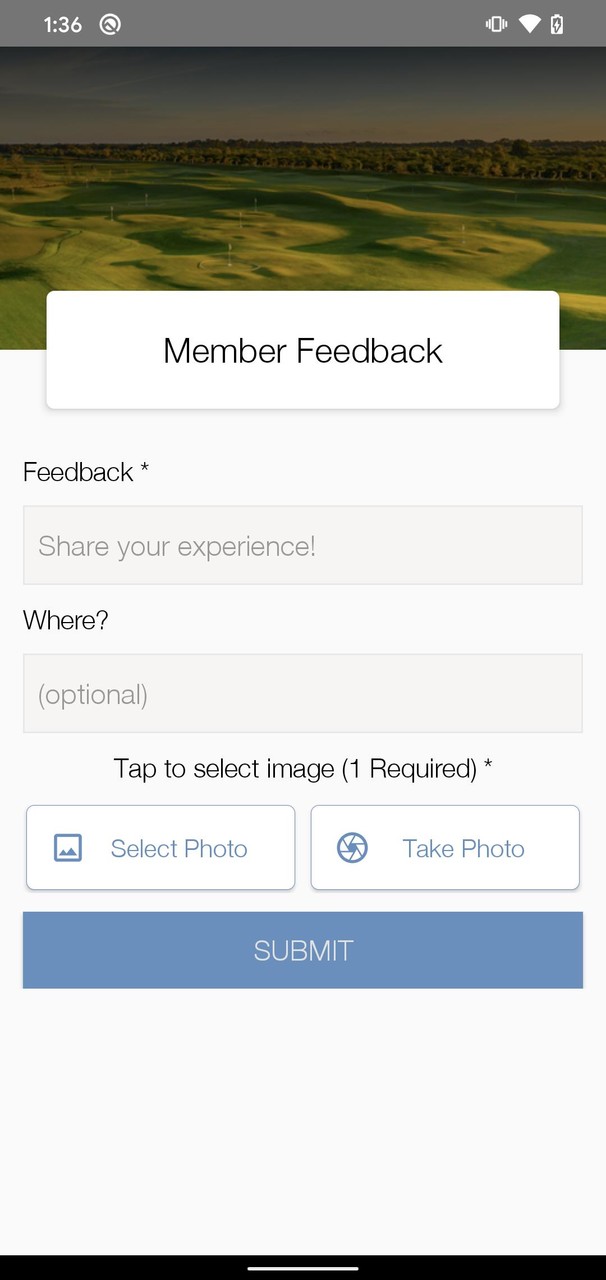Click the optional Where? text field
The height and width of the screenshot is (1280, 606).
(x=303, y=693)
